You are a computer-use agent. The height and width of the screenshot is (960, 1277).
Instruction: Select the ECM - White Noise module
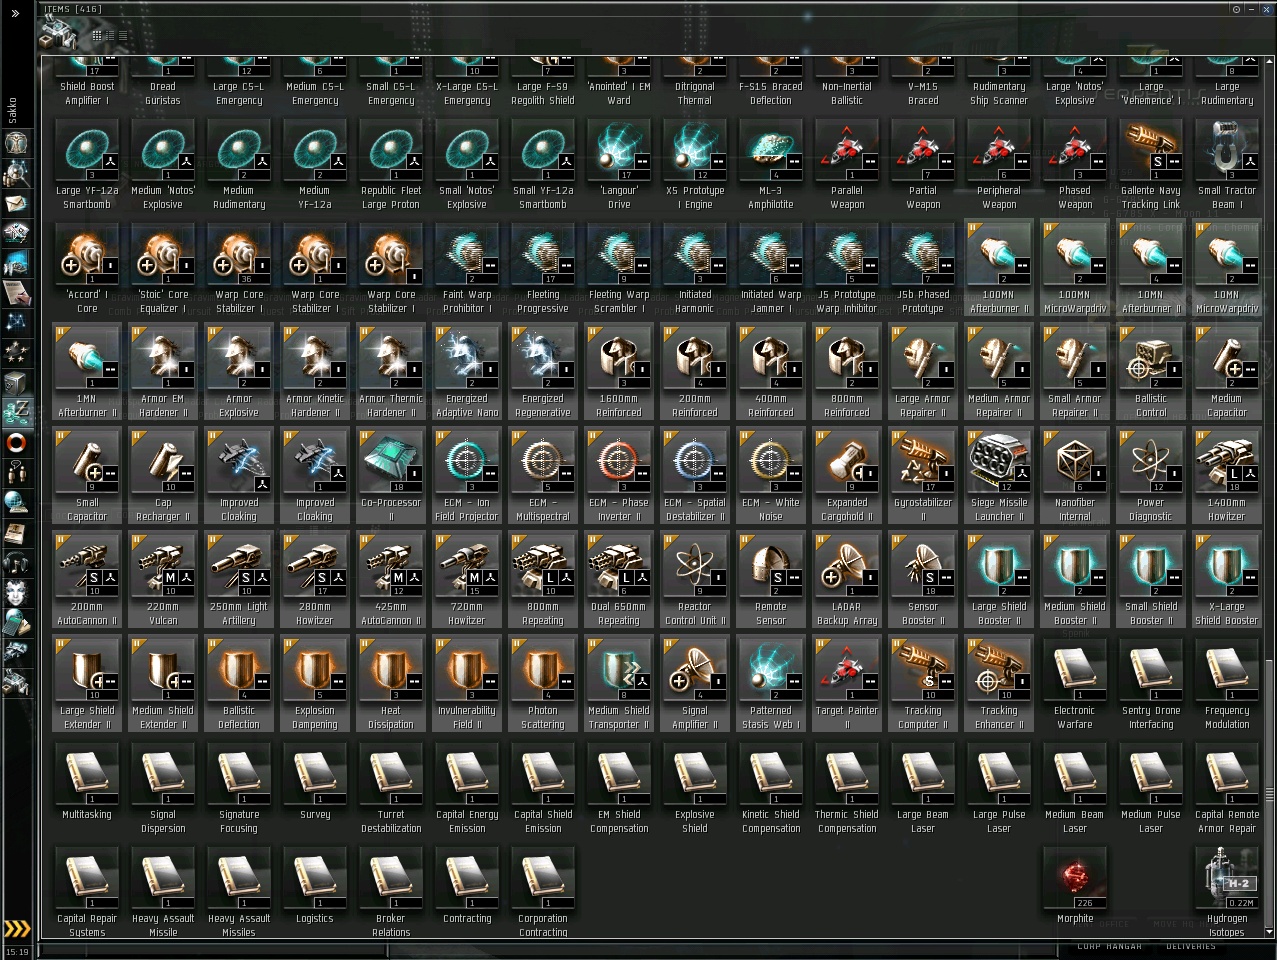[771, 476]
